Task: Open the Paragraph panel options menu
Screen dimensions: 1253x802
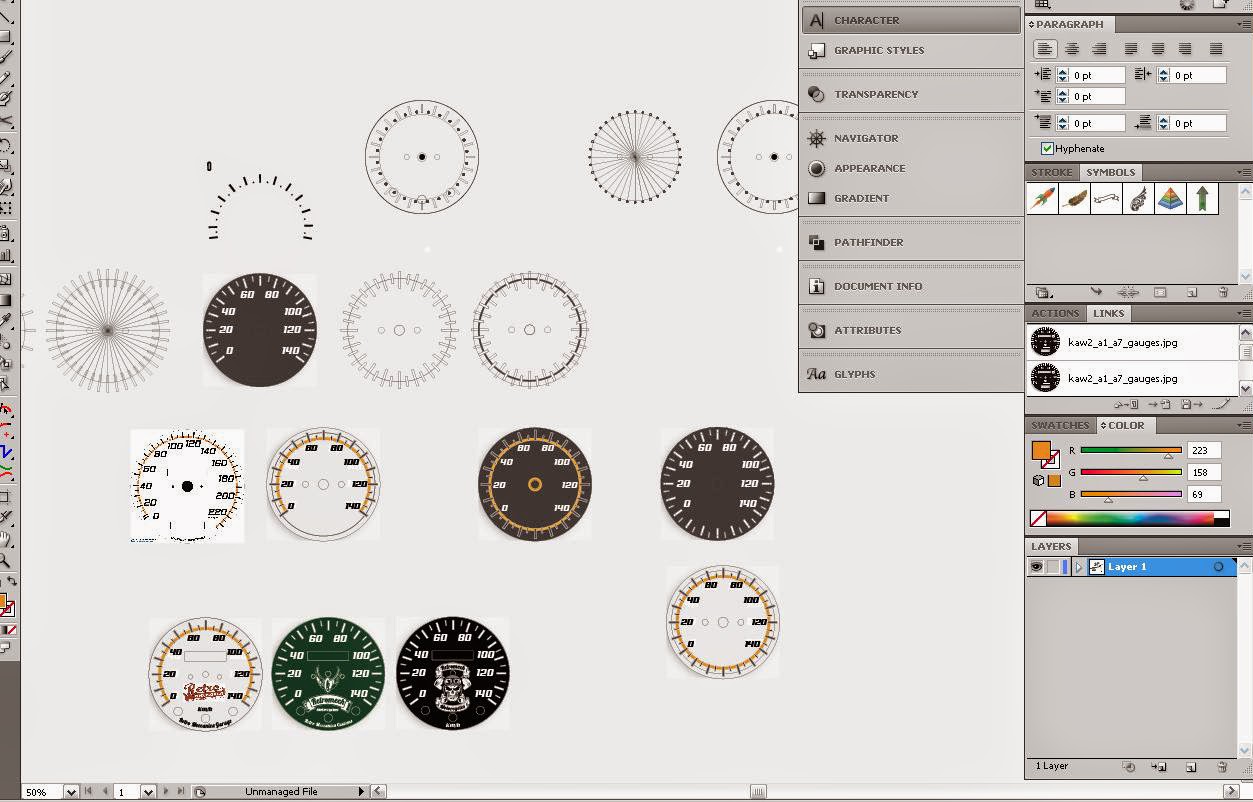Action: [x=1244, y=25]
